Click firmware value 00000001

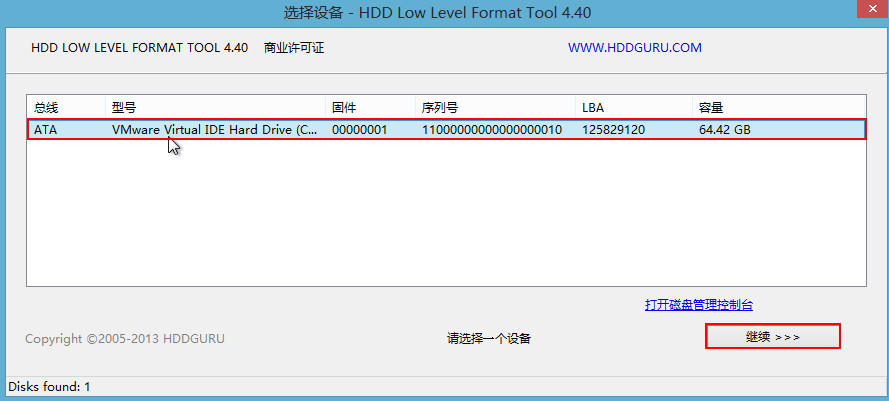coord(359,130)
